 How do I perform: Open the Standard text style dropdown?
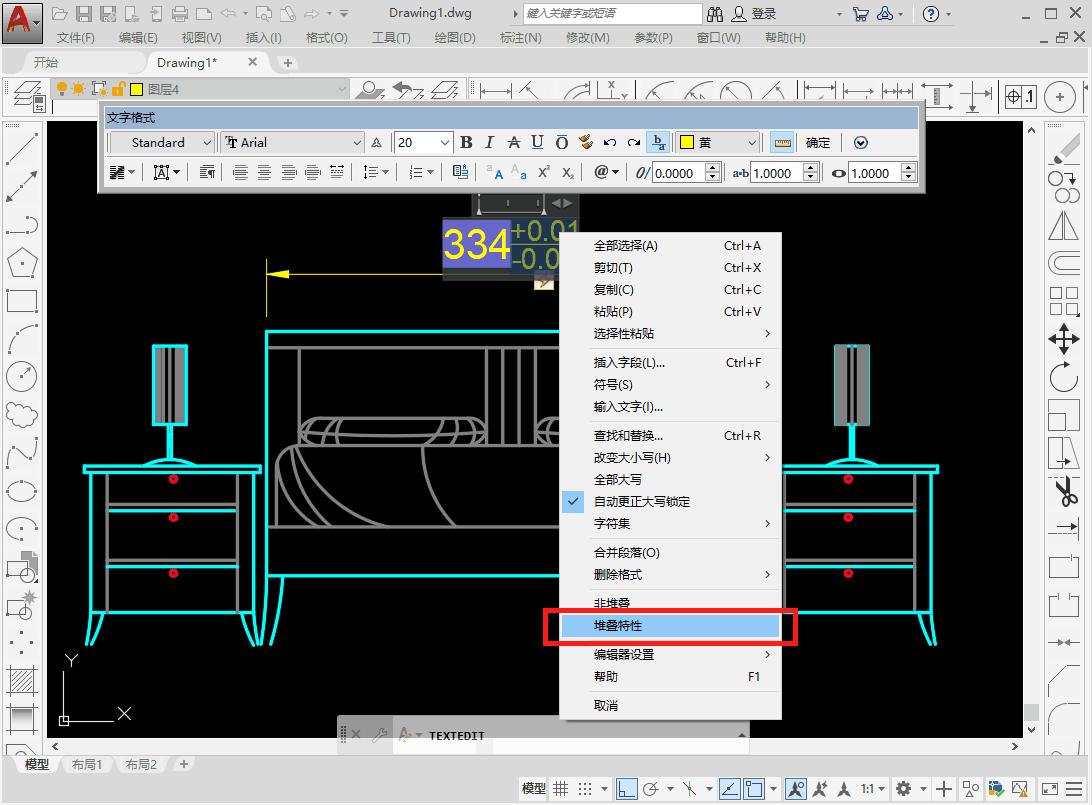coord(207,143)
